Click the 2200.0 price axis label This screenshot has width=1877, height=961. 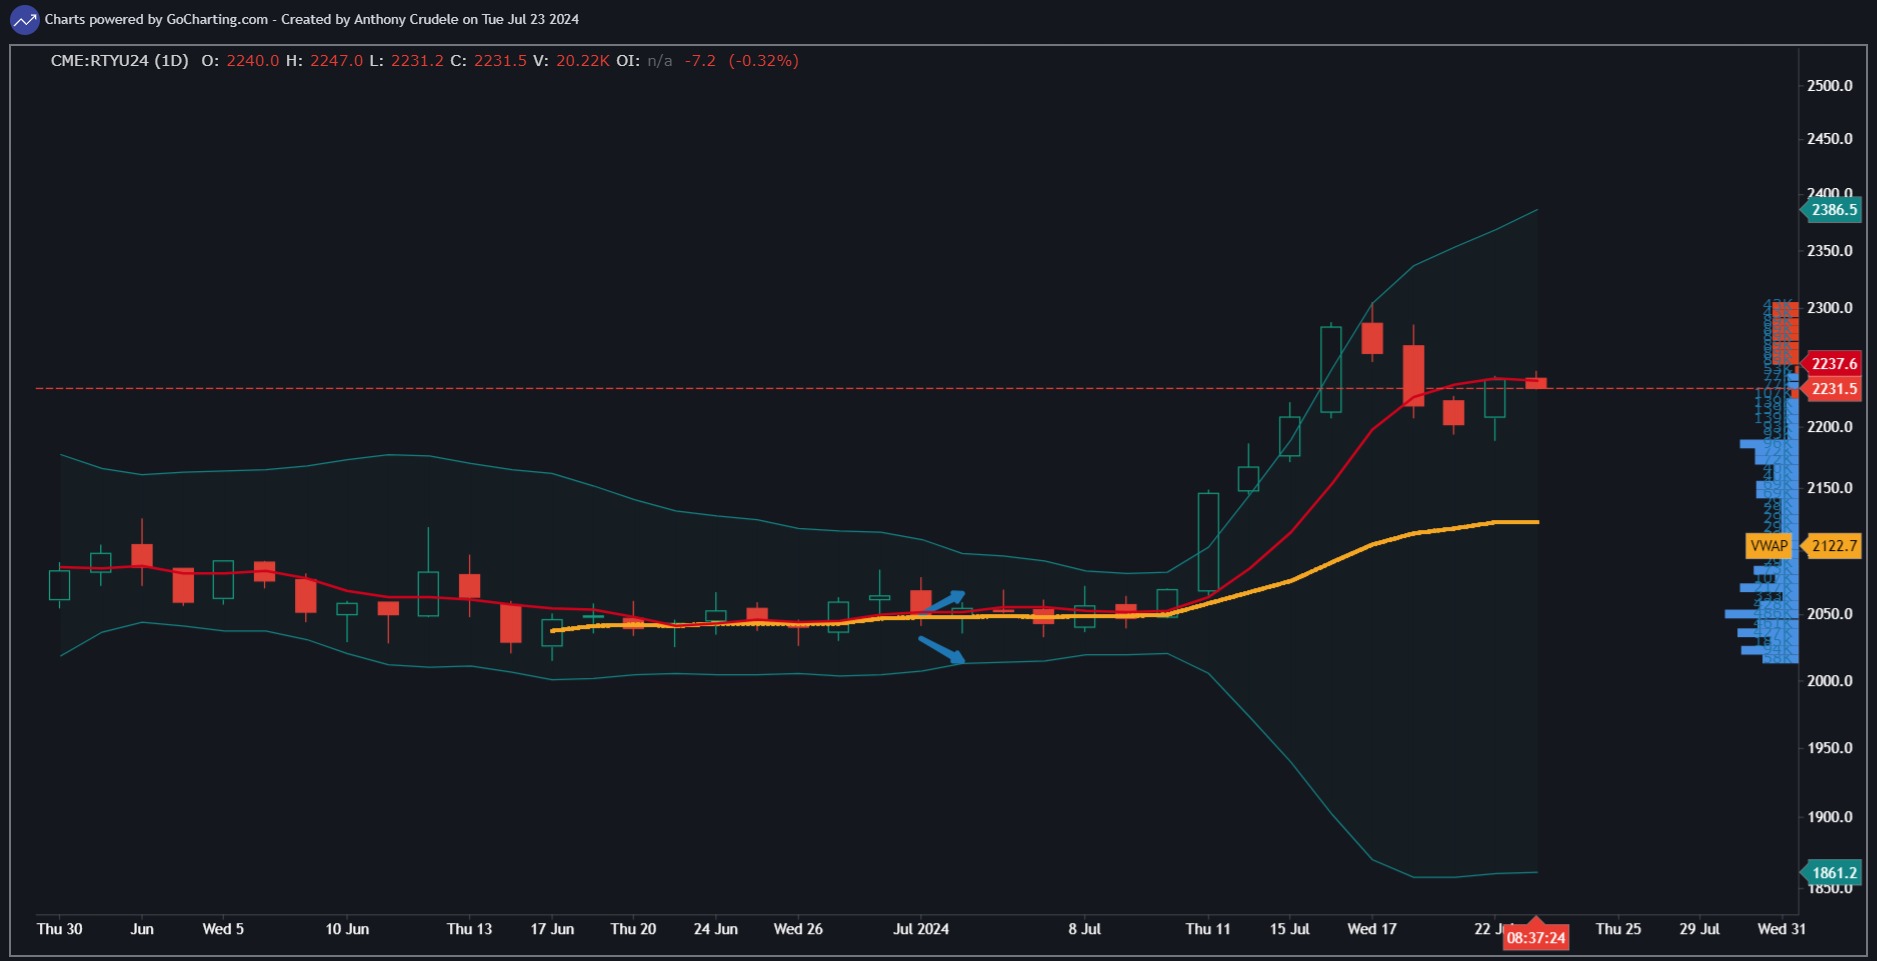(1830, 427)
